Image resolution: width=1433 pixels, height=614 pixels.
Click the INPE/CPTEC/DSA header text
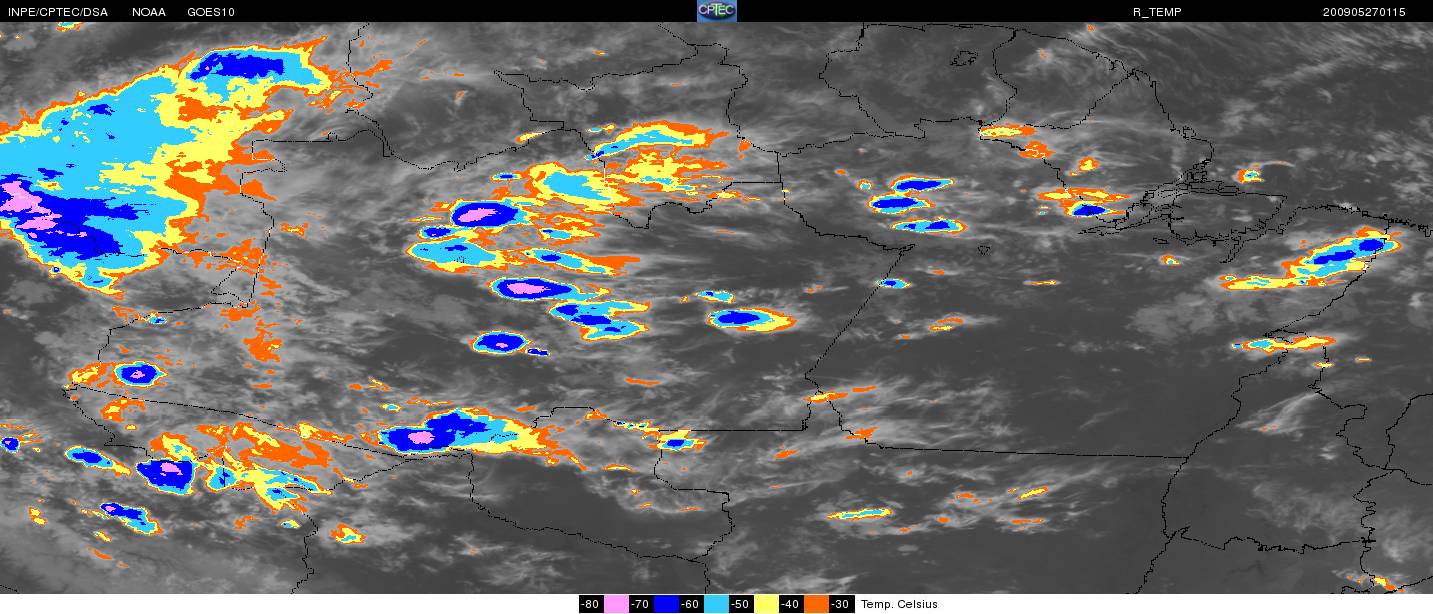point(57,12)
